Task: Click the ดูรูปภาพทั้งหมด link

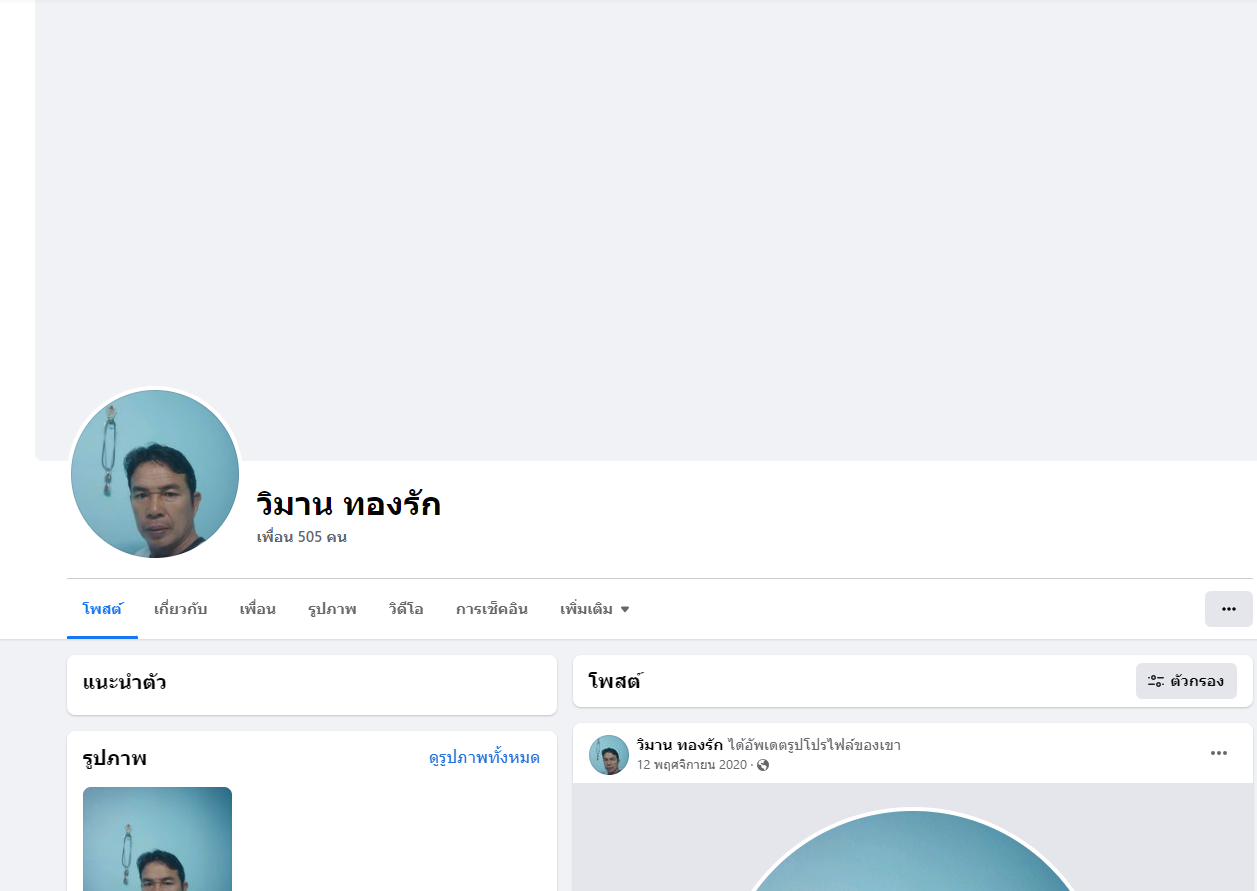Action: (484, 758)
